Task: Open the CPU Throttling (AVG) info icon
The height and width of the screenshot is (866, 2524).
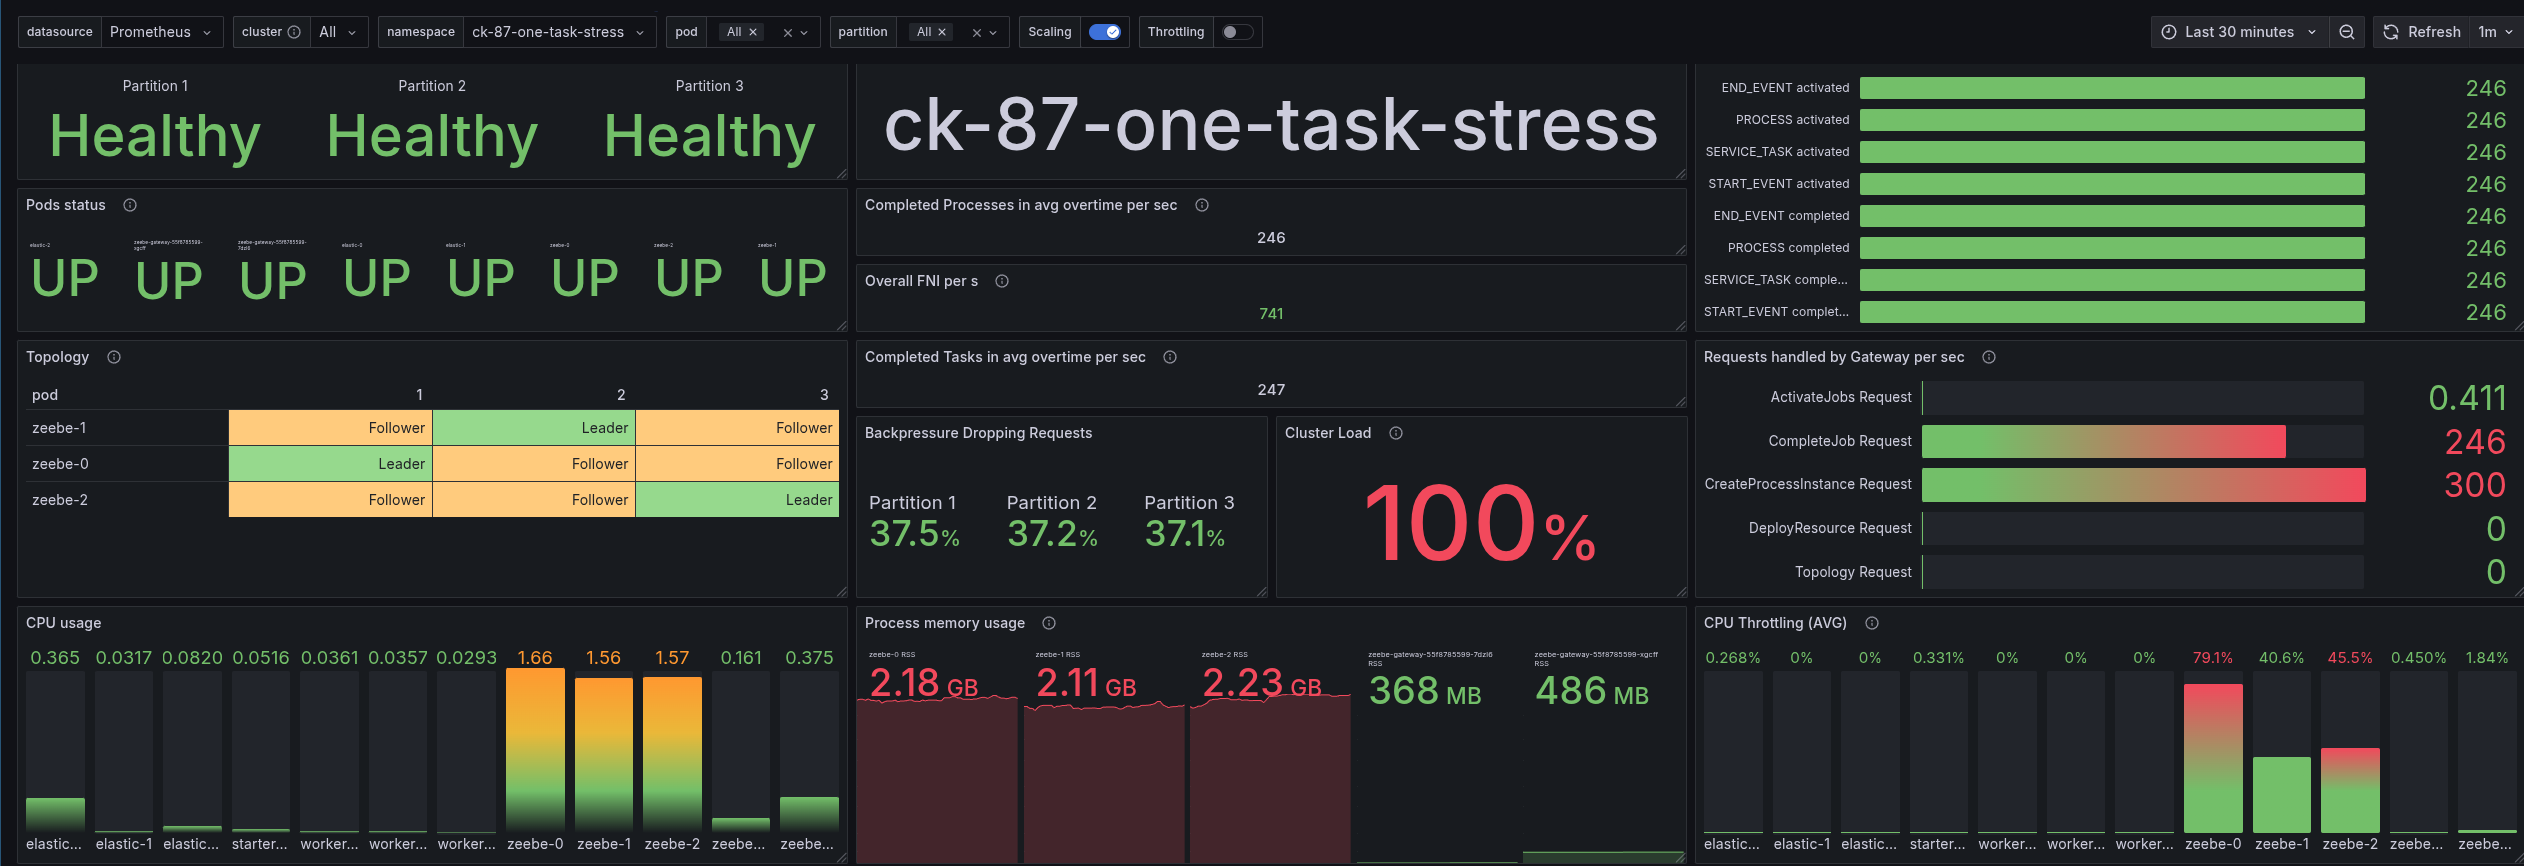Action: [x=1872, y=623]
